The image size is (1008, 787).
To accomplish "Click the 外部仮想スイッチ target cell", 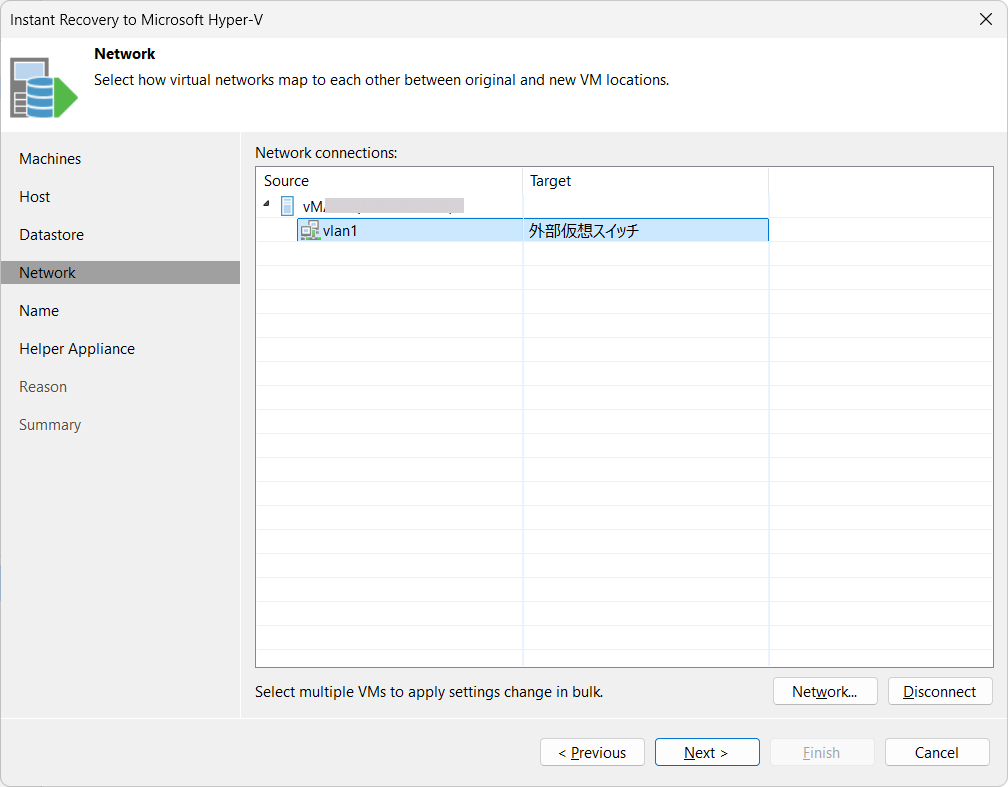I will 645,230.
